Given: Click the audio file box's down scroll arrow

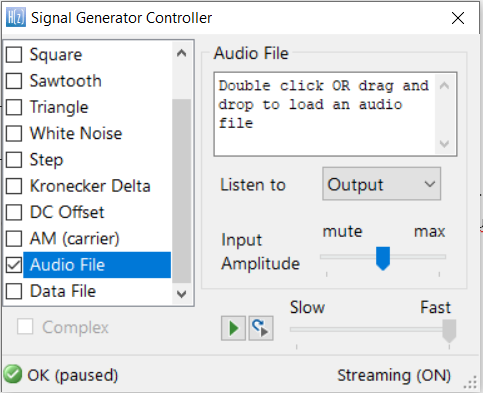Looking at the screenshot, I should point(444,144).
